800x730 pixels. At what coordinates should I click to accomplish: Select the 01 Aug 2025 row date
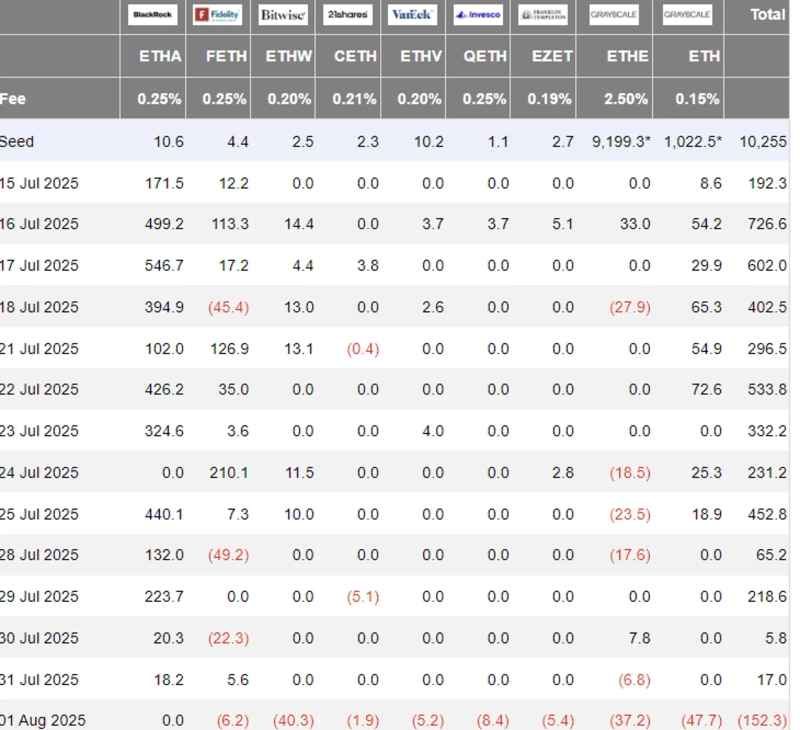pyautogui.click(x=43, y=720)
